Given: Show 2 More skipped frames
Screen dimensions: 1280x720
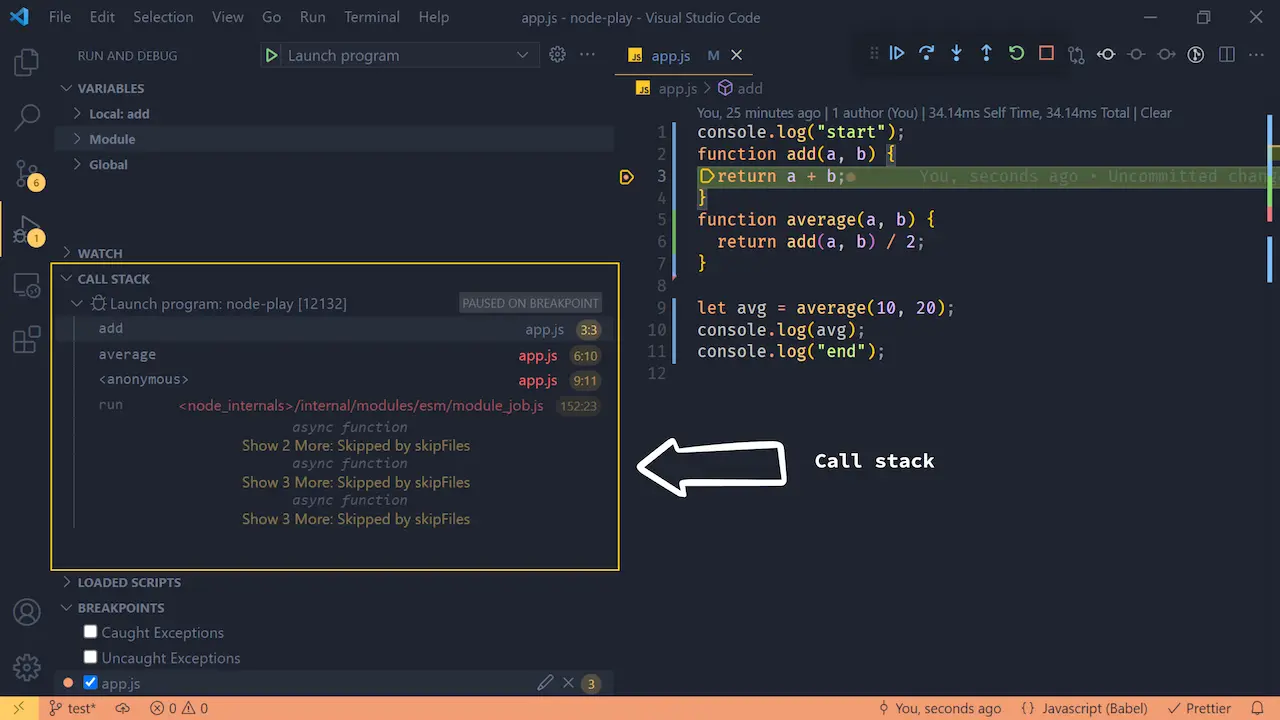Looking at the screenshot, I should [356, 446].
